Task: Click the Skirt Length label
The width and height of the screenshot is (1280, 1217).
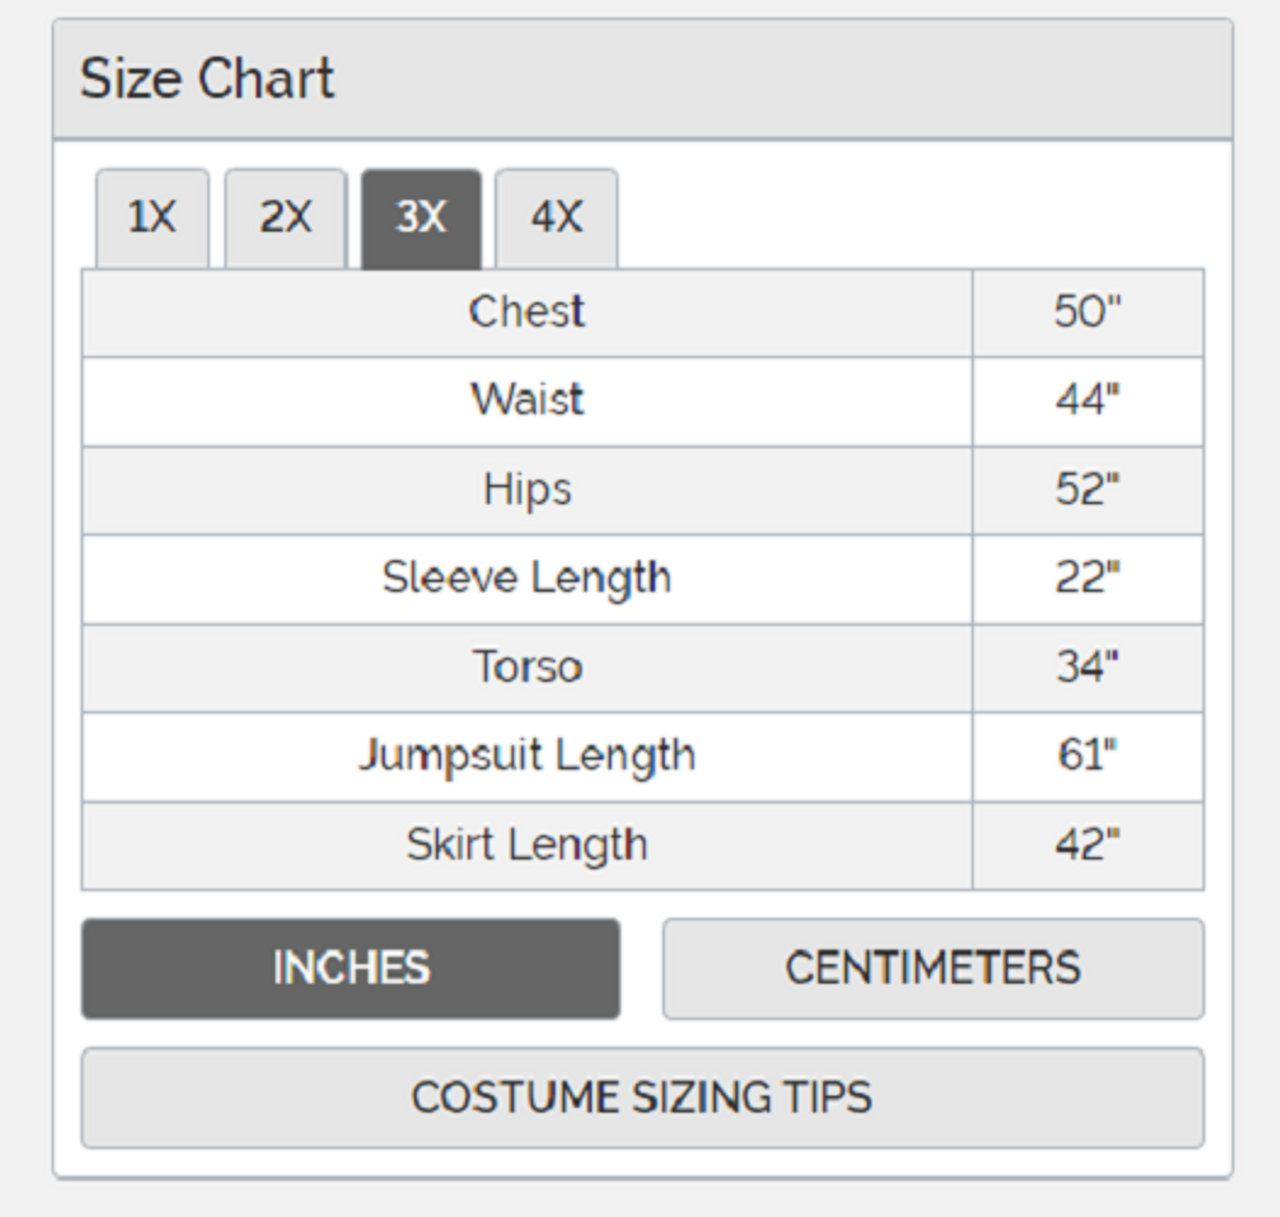Action: (527, 845)
